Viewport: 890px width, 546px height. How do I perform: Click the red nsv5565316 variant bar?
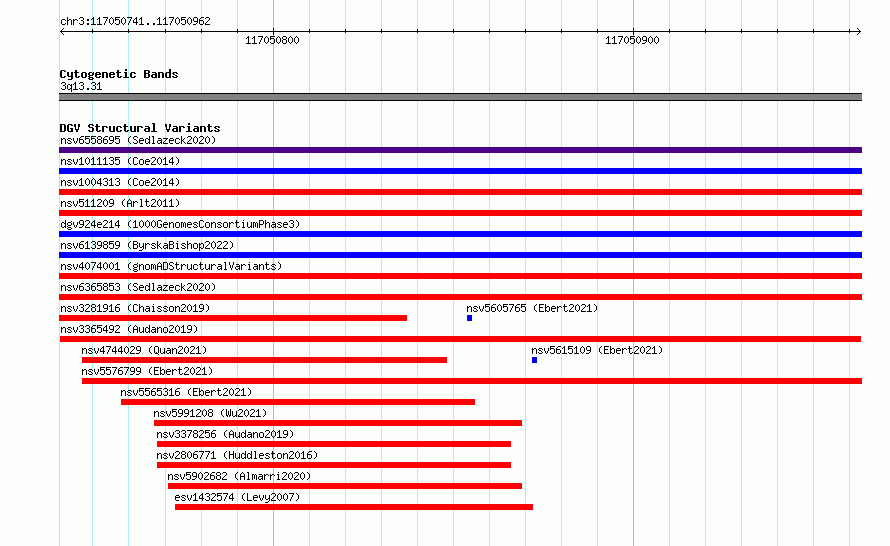tap(298, 402)
